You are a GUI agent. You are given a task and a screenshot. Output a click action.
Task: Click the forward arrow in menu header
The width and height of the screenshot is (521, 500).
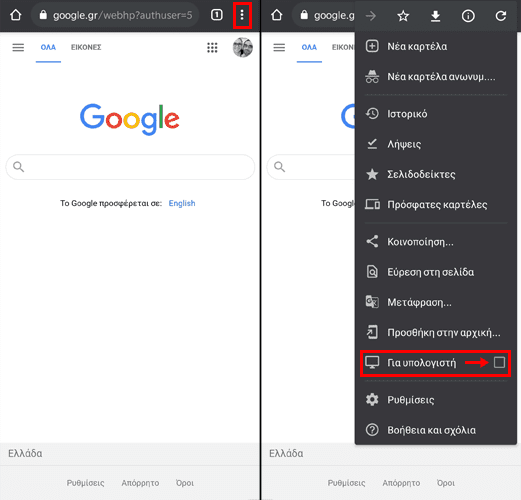coord(371,16)
